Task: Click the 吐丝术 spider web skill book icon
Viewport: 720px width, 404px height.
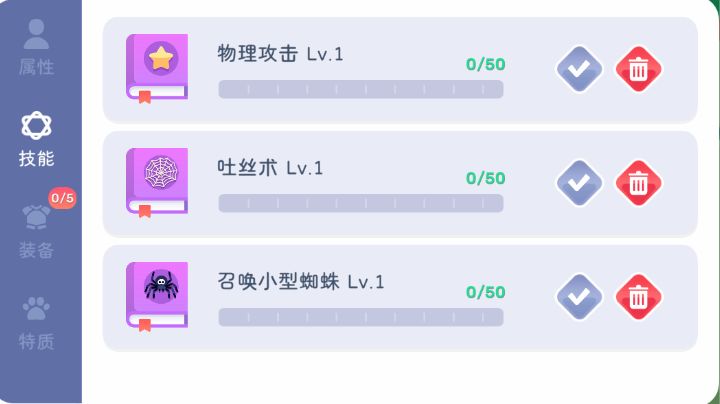Action: pos(157,181)
